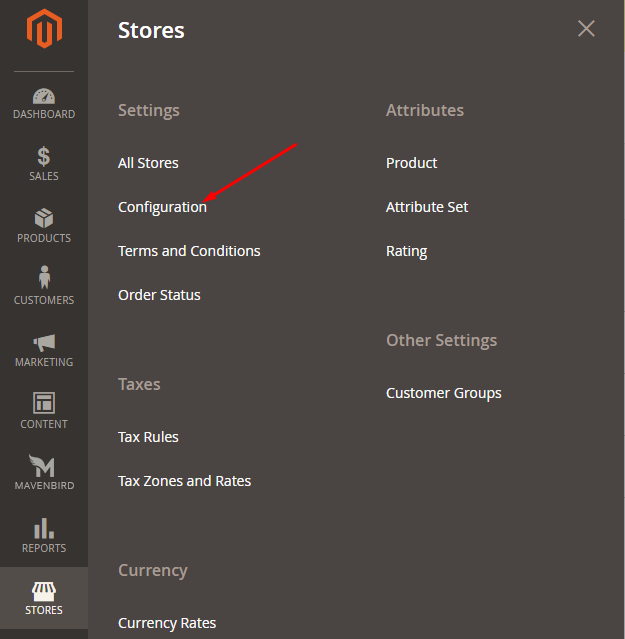Image resolution: width=625 pixels, height=639 pixels.
Task: Select the Stores storefront icon
Action: click(x=44, y=592)
